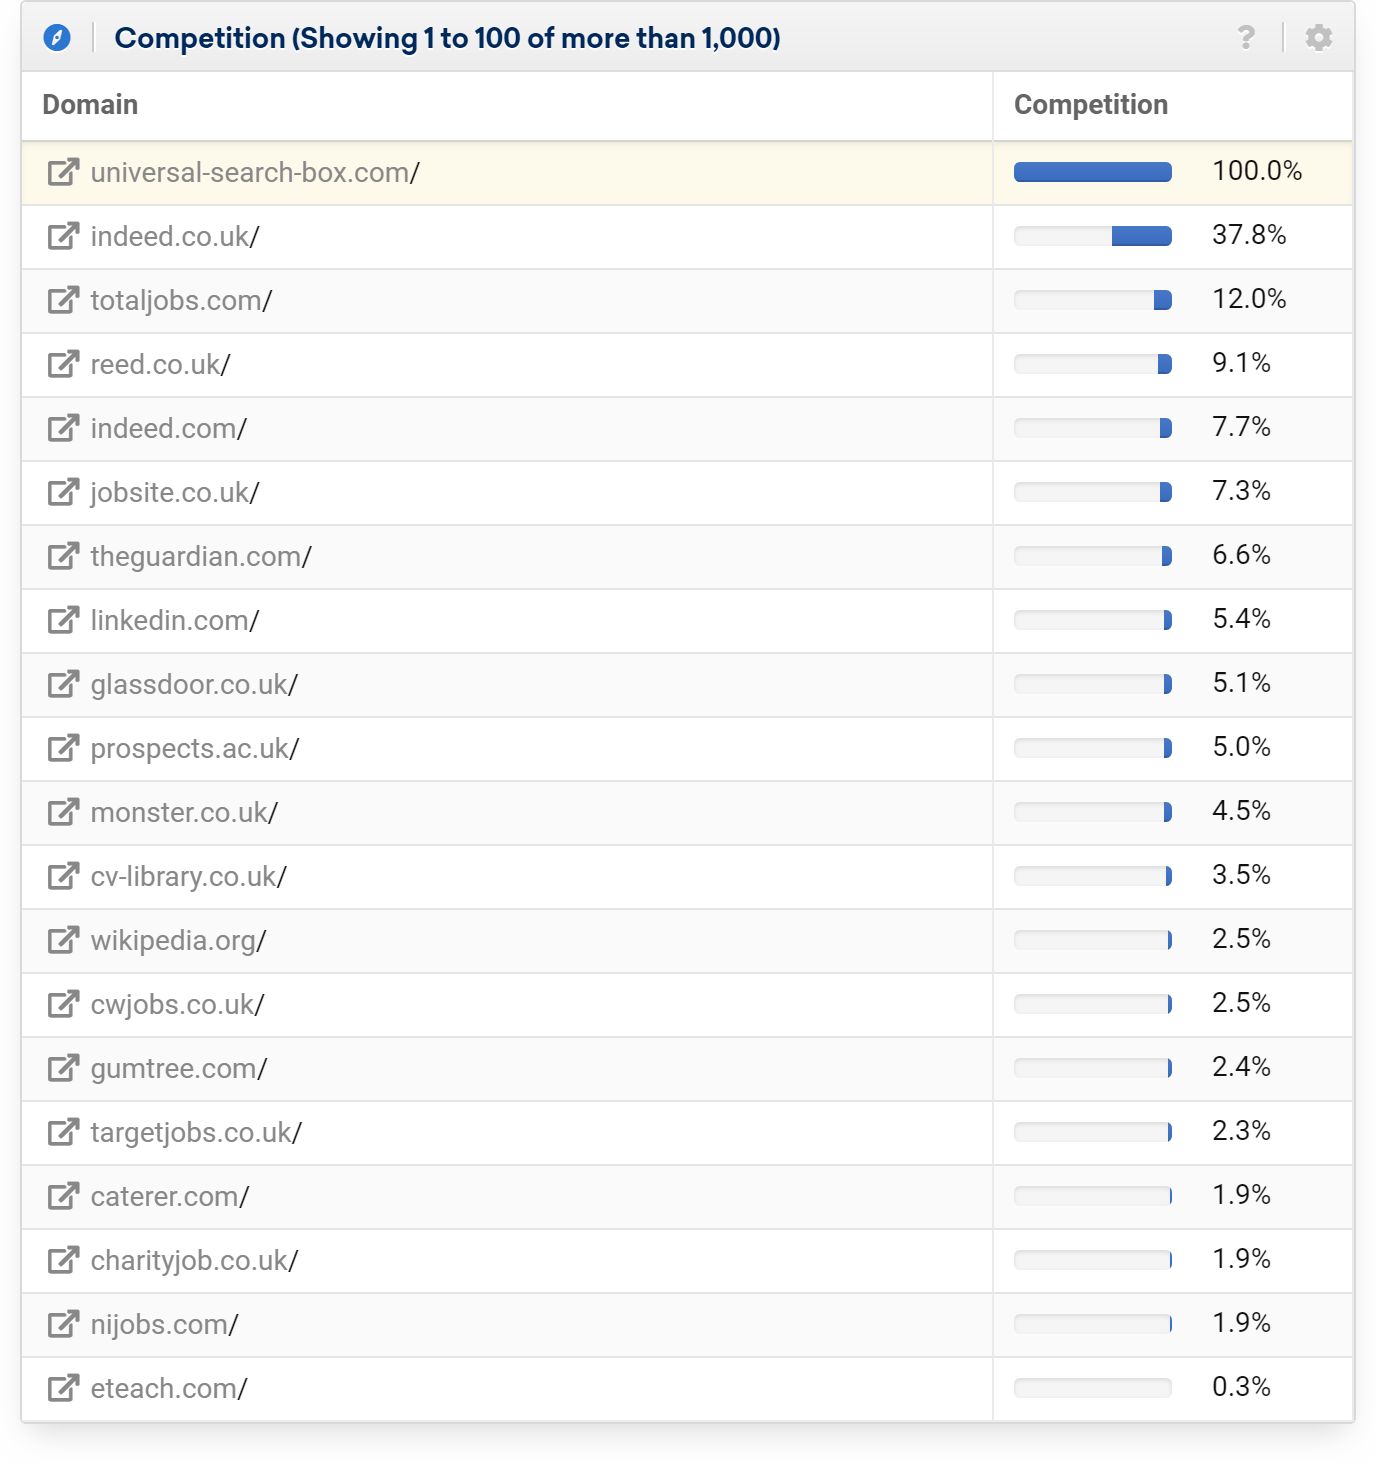
Task: Select the glassdoor.co.uk domain
Action: [194, 685]
